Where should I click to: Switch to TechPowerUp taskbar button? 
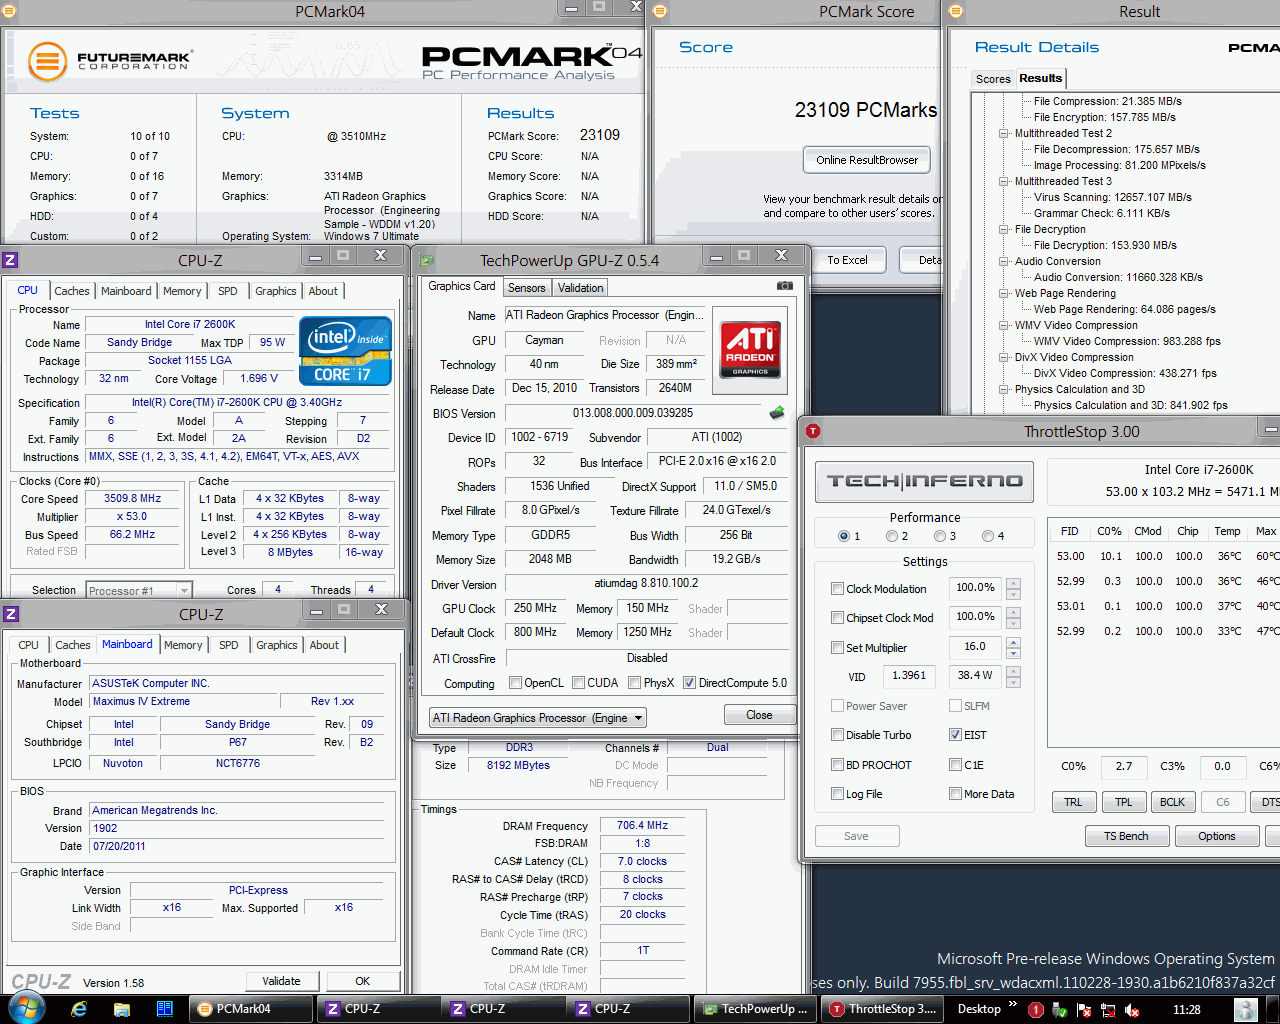point(754,1009)
